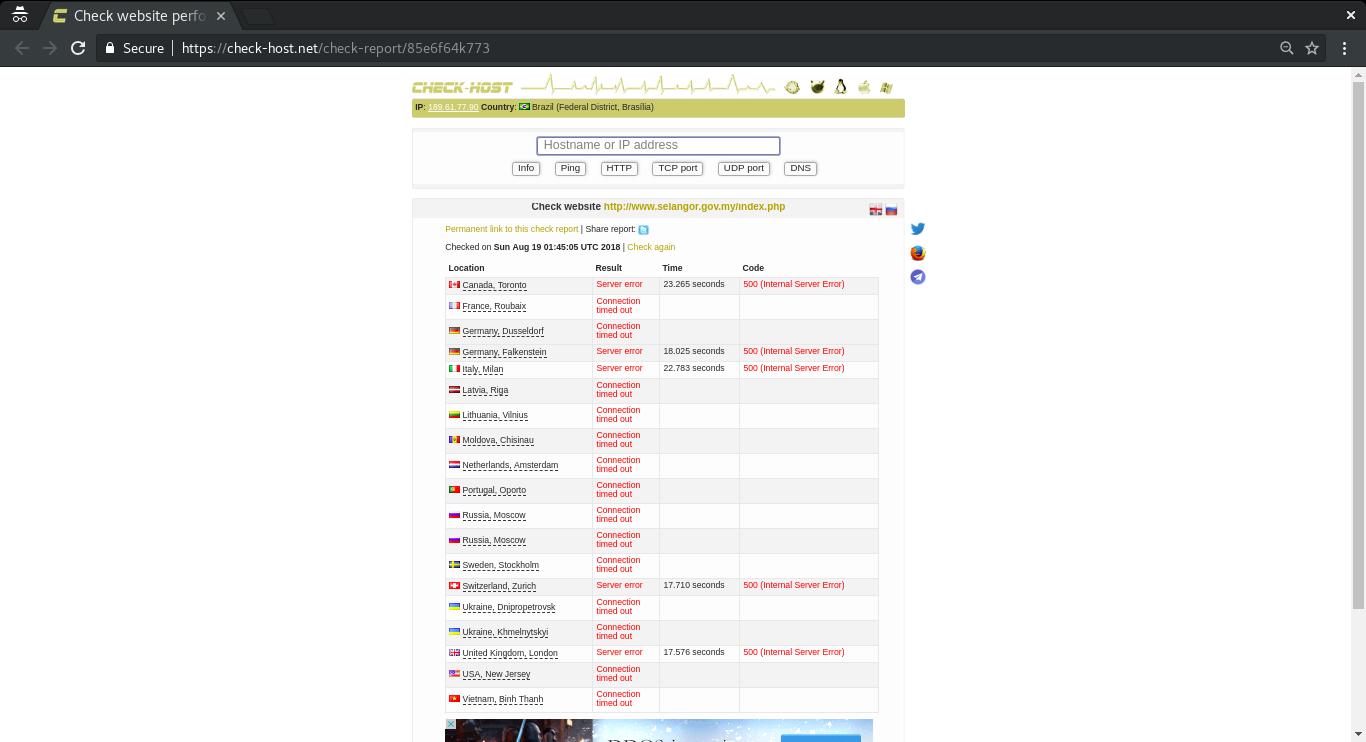Click Germany, Dusseldorf location link
This screenshot has width=1366, height=742.
pos(503,332)
